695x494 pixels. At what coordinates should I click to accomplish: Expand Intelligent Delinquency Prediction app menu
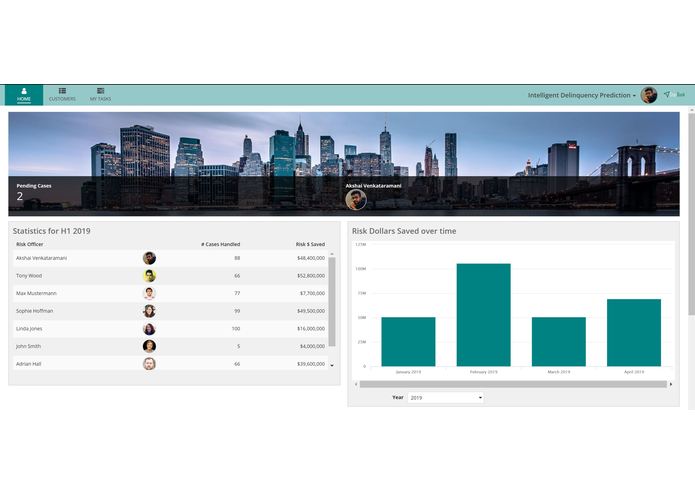[x=582, y=95]
